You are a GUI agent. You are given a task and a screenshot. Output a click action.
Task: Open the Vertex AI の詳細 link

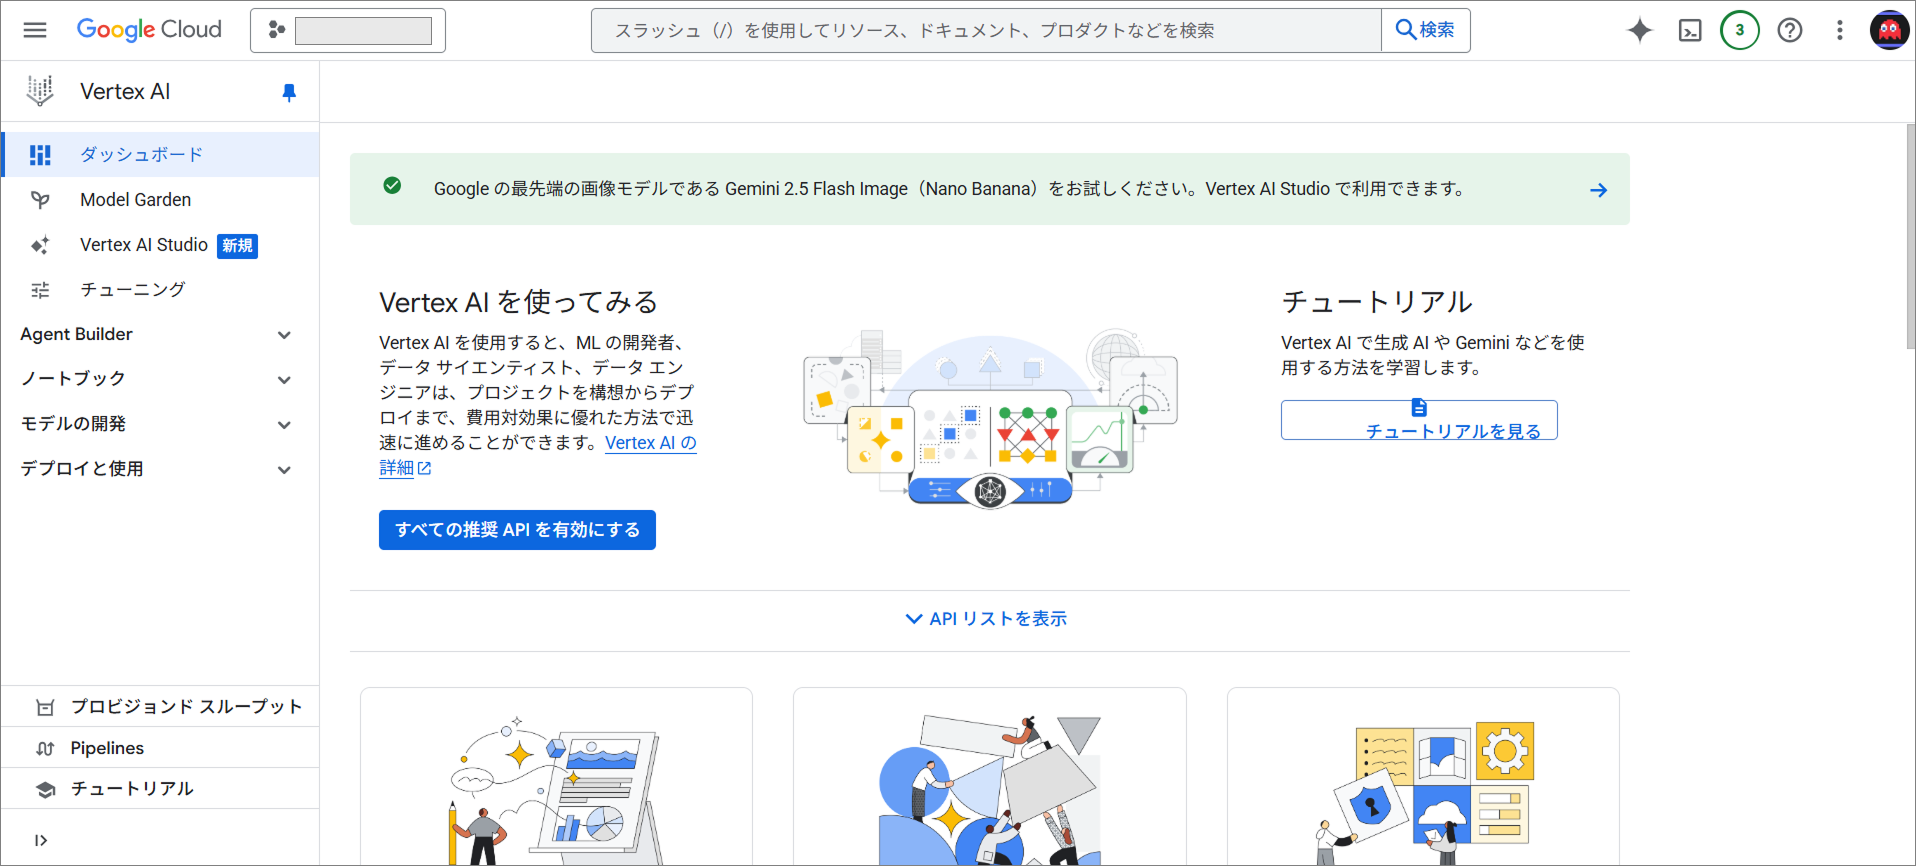click(650, 443)
